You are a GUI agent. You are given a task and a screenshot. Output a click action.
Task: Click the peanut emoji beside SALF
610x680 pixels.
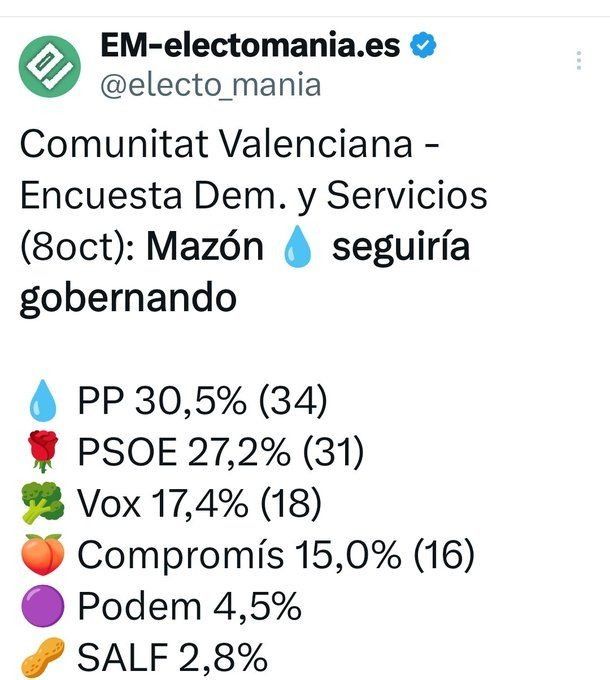click(x=42, y=658)
